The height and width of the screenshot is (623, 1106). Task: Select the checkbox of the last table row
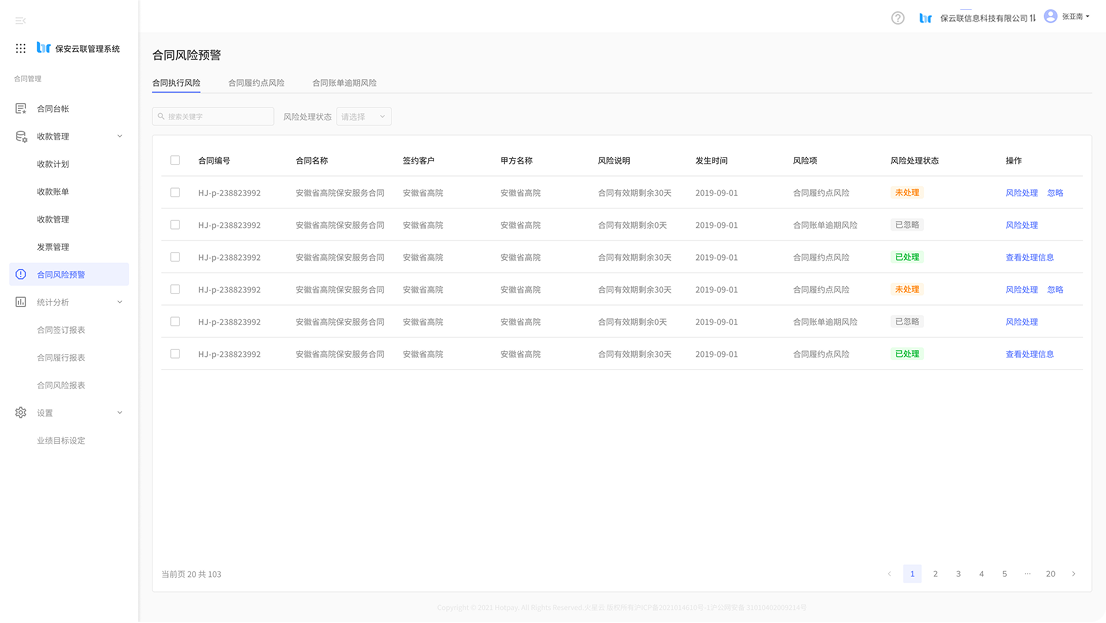175,353
